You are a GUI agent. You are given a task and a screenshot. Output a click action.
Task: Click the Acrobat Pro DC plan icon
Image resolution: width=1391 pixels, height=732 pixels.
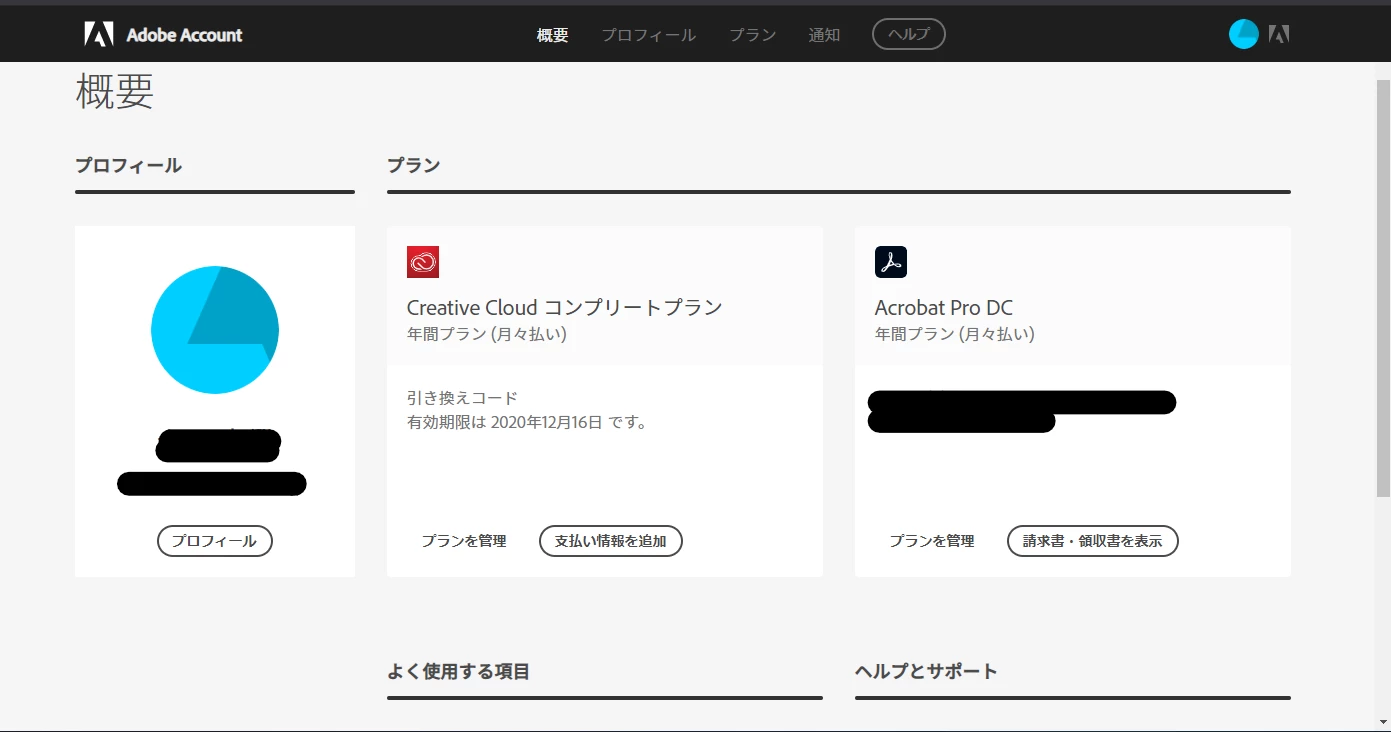(x=891, y=262)
